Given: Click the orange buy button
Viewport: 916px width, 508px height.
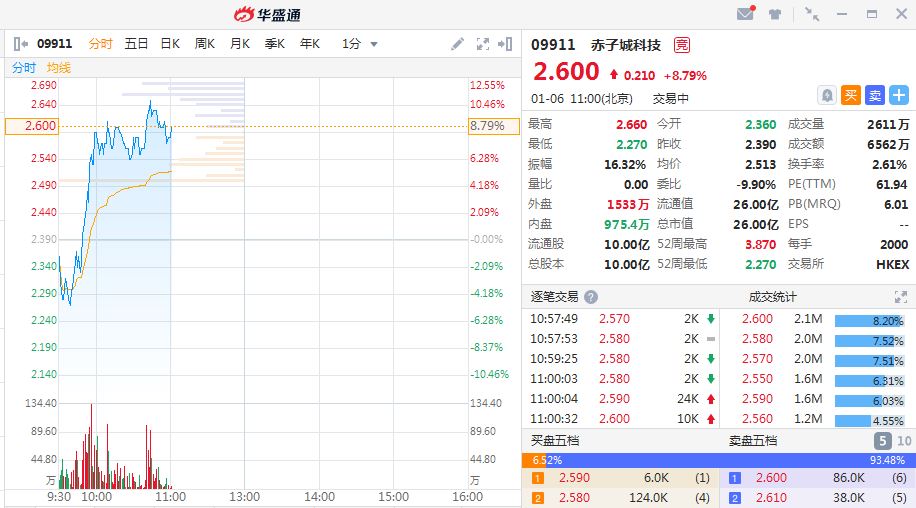Looking at the screenshot, I should click(x=851, y=95).
